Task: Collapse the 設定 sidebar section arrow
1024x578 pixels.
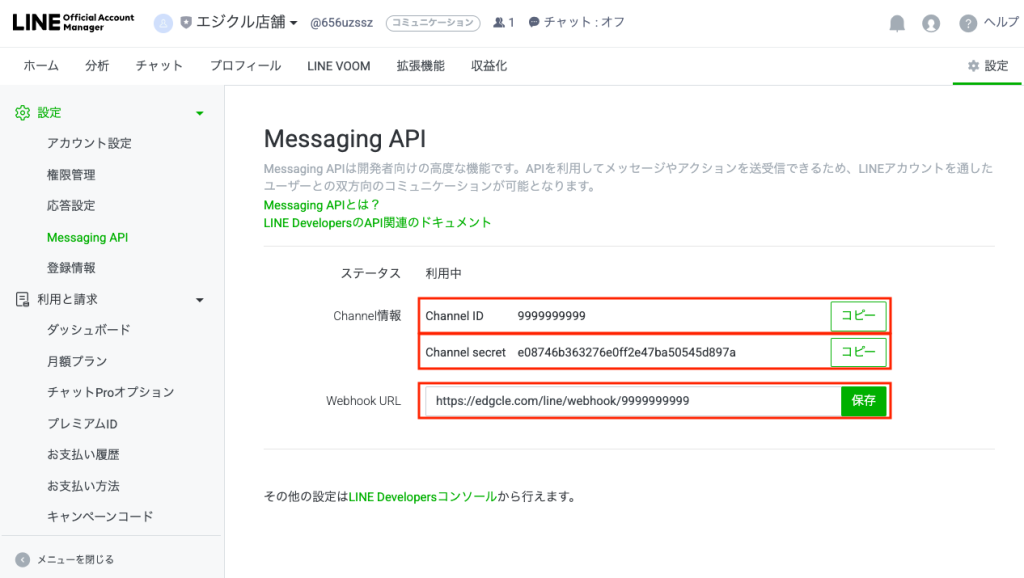Action: point(200,113)
